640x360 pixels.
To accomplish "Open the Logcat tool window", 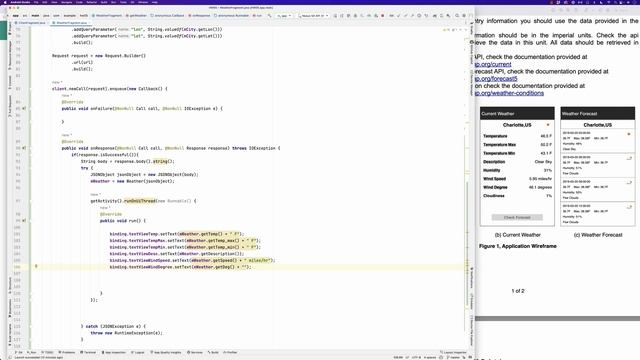I will [138, 352].
